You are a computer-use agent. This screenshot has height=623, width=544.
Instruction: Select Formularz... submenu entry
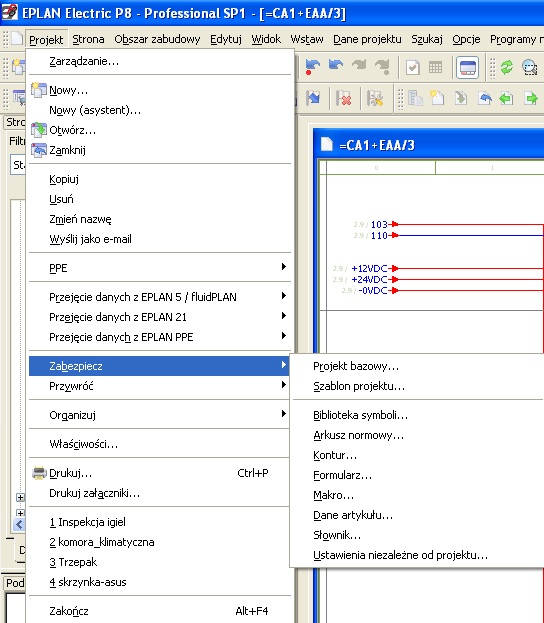[x=418, y=475]
